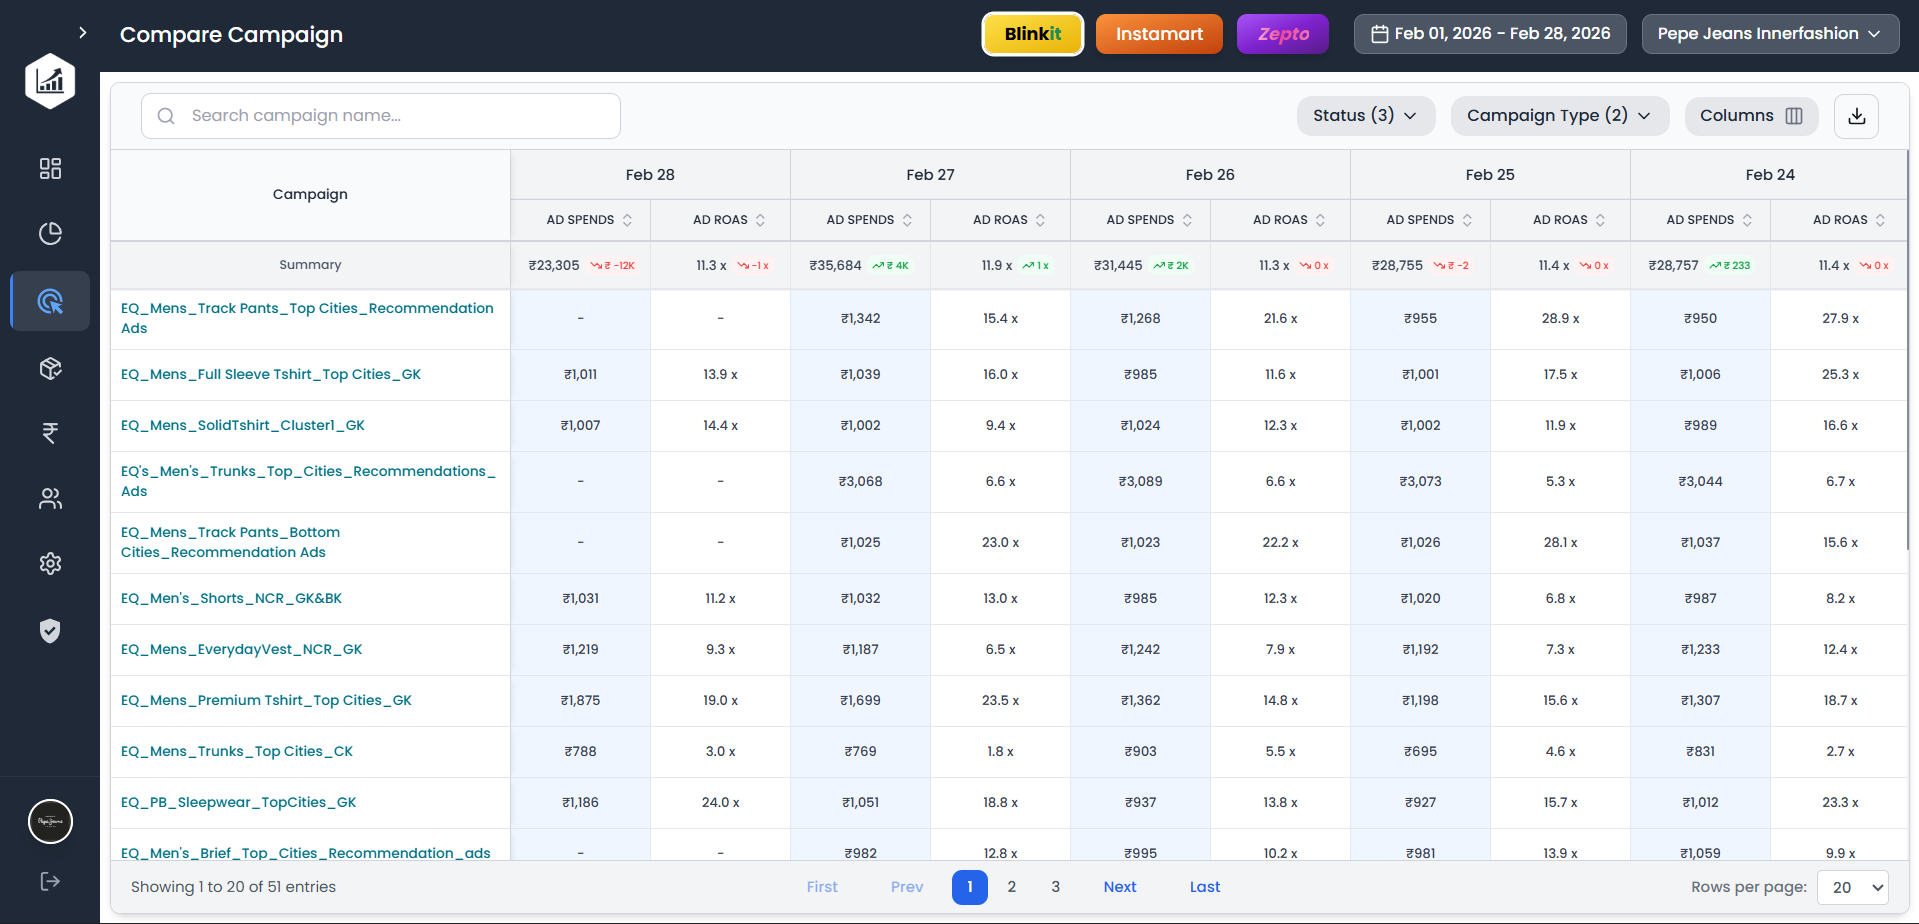Go to page 3

[x=1055, y=887]
